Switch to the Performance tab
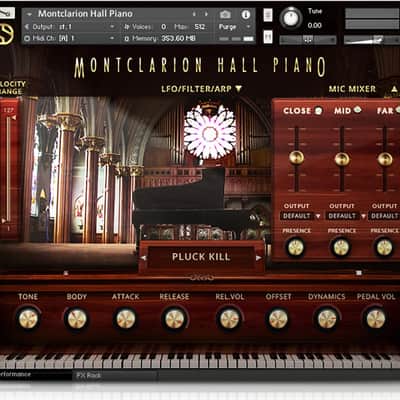This screenshot has height=400, width=400. (15, 374)
